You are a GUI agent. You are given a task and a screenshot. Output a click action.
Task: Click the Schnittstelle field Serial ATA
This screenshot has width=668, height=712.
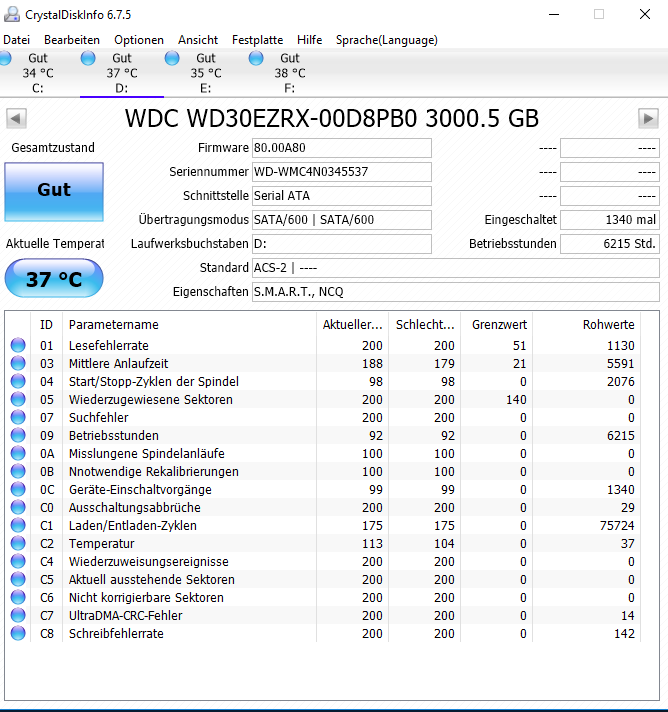(341, 196)
